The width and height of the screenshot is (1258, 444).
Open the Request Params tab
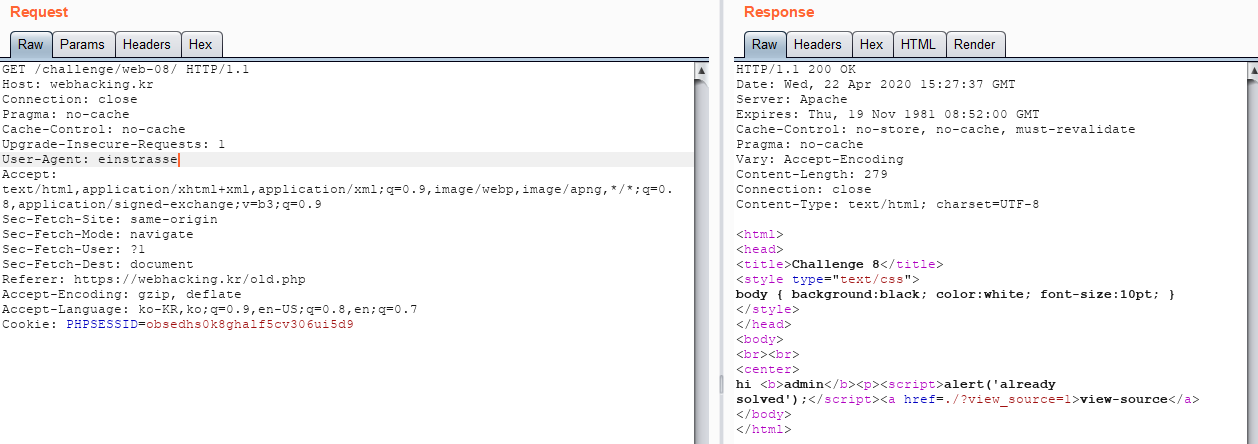coord(82,44)
